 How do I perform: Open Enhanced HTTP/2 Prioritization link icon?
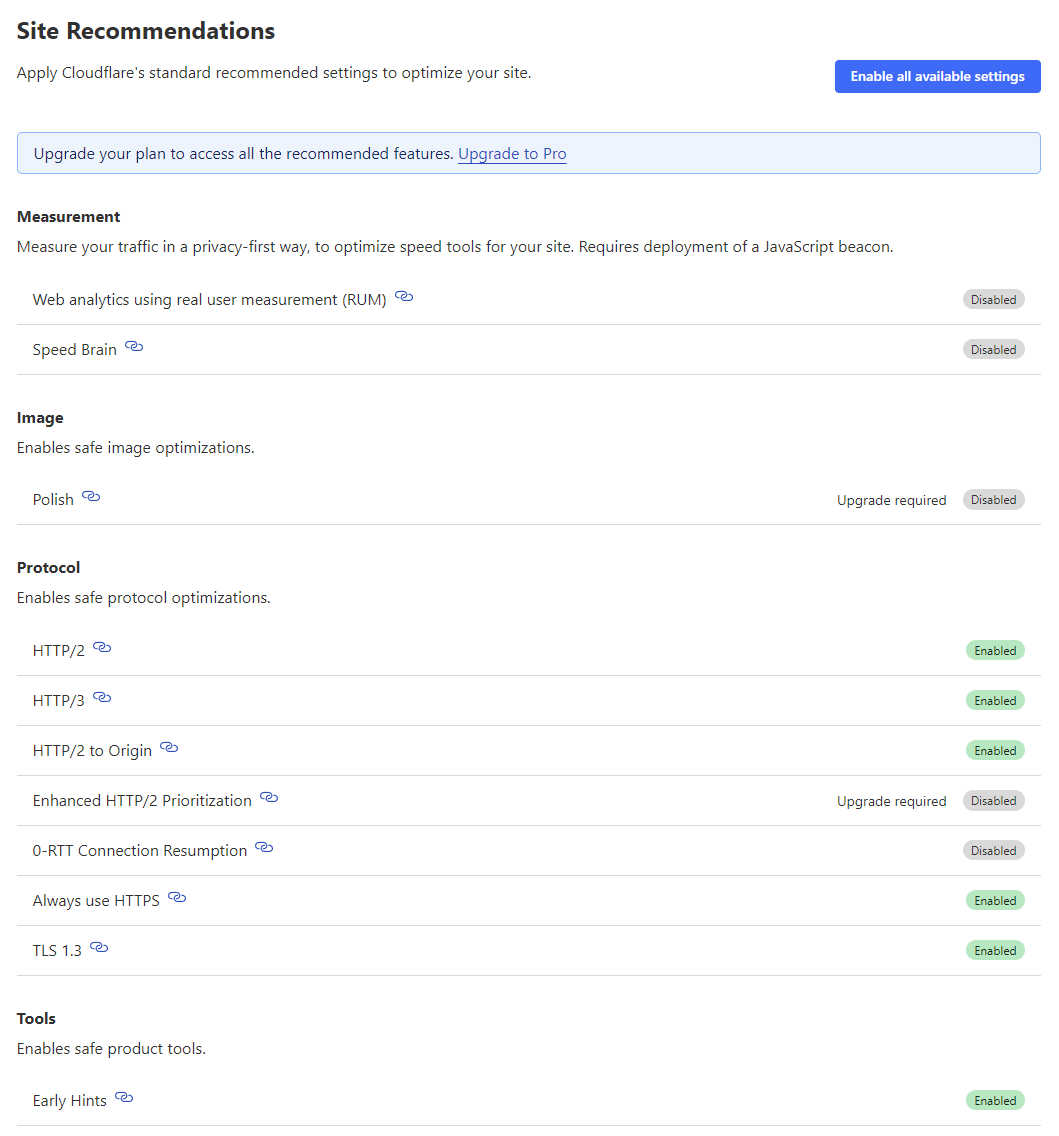coord(269,797)
